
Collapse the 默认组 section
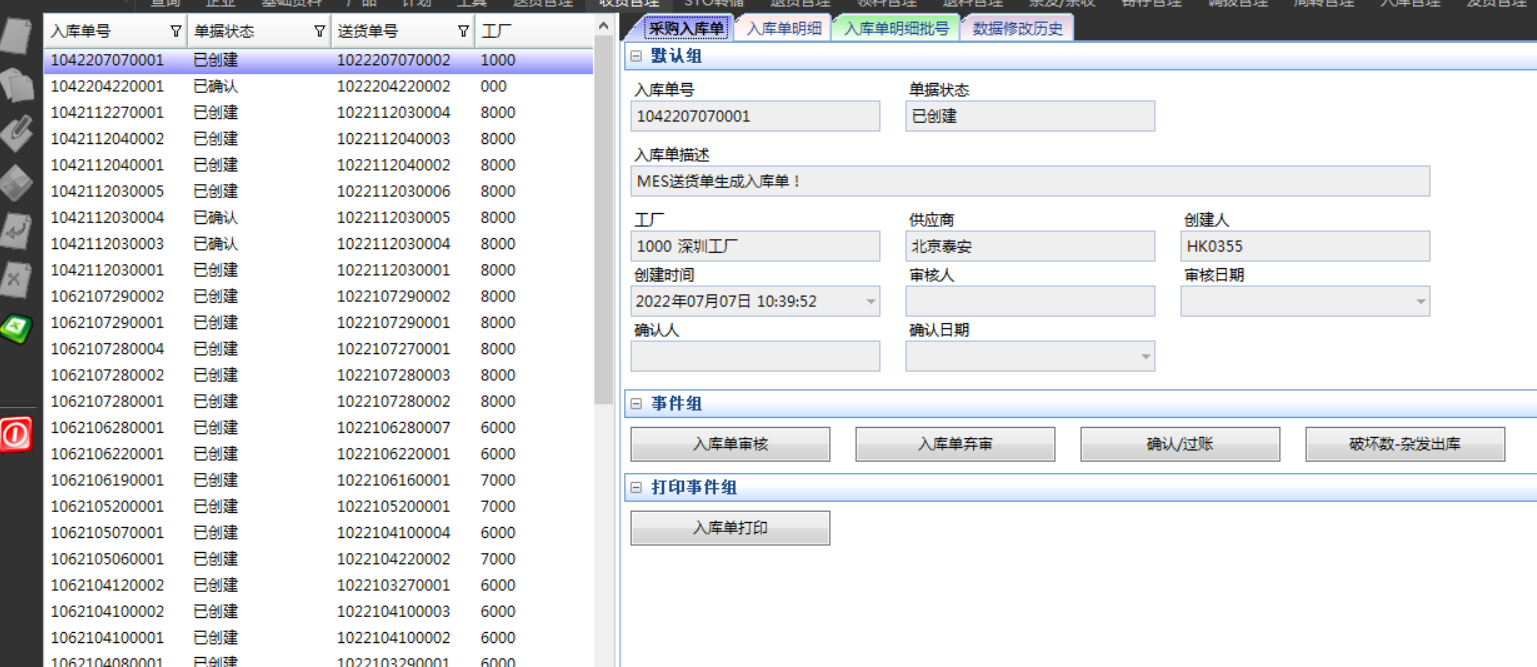click(x=636, y=57)
